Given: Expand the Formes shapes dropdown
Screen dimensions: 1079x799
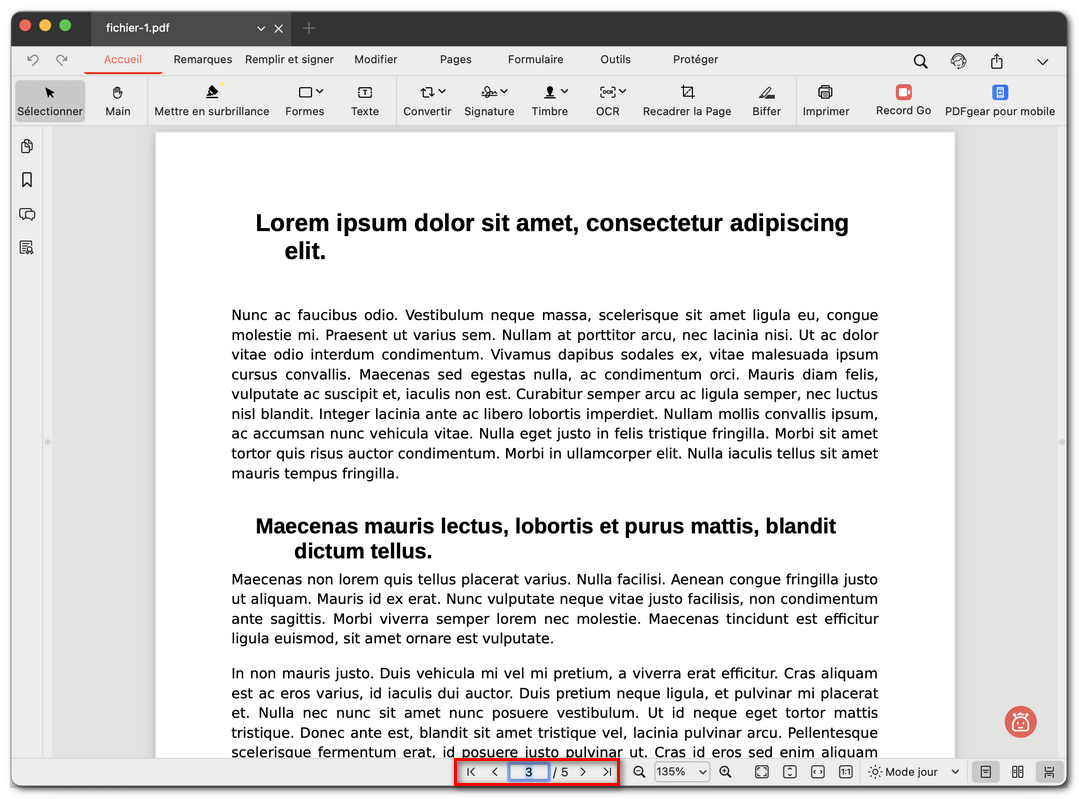Looking at the screenshot, I should click(x=305, y=100).
